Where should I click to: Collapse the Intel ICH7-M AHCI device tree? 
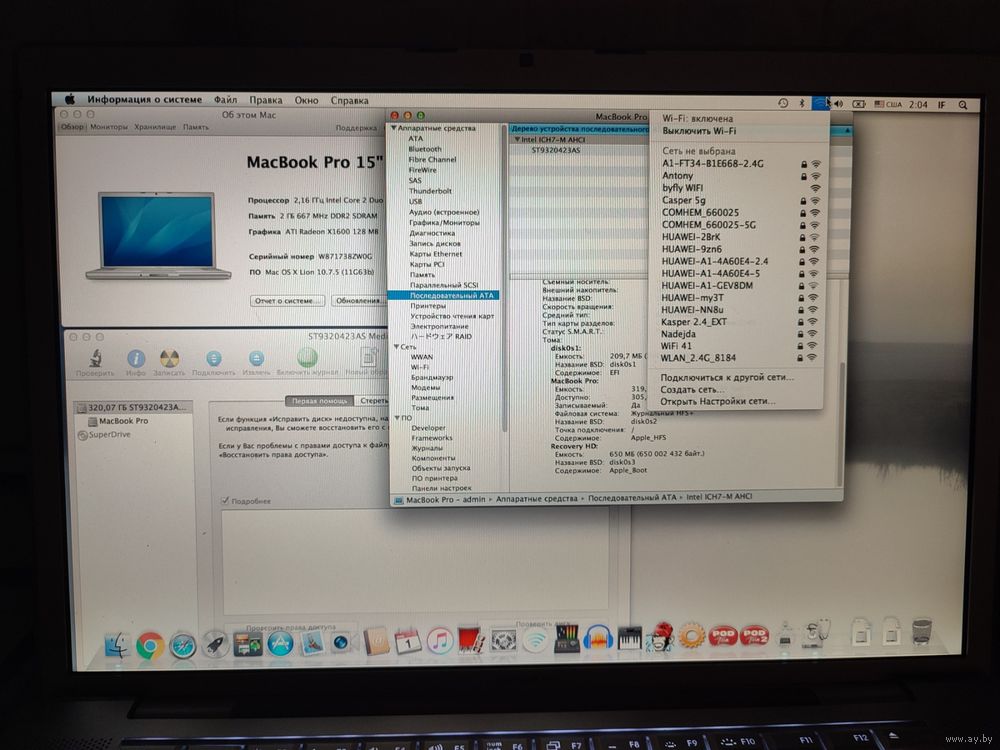point(517,139)
